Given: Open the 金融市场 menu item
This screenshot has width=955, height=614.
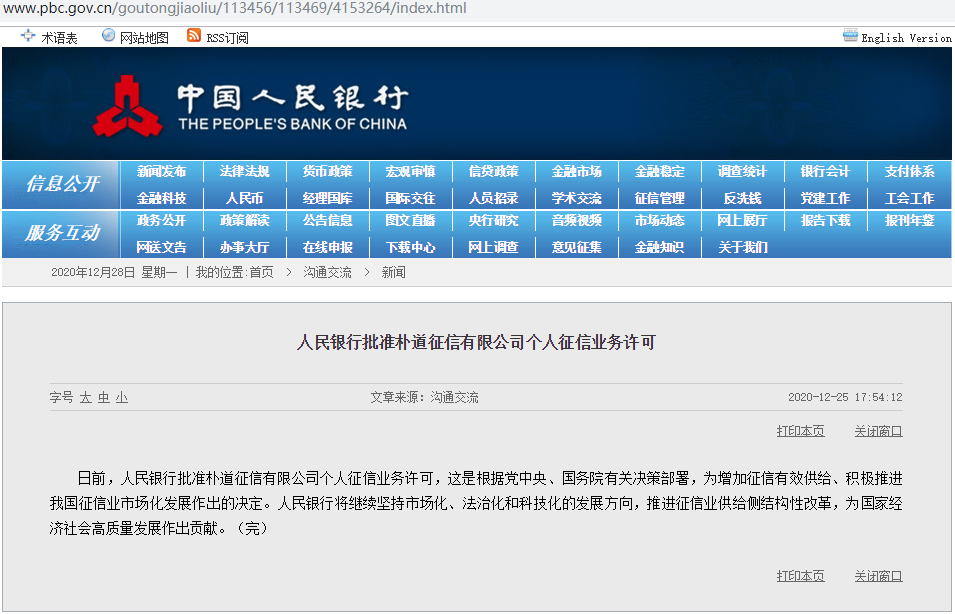Looking at the screenshot, I should [576, 172].
